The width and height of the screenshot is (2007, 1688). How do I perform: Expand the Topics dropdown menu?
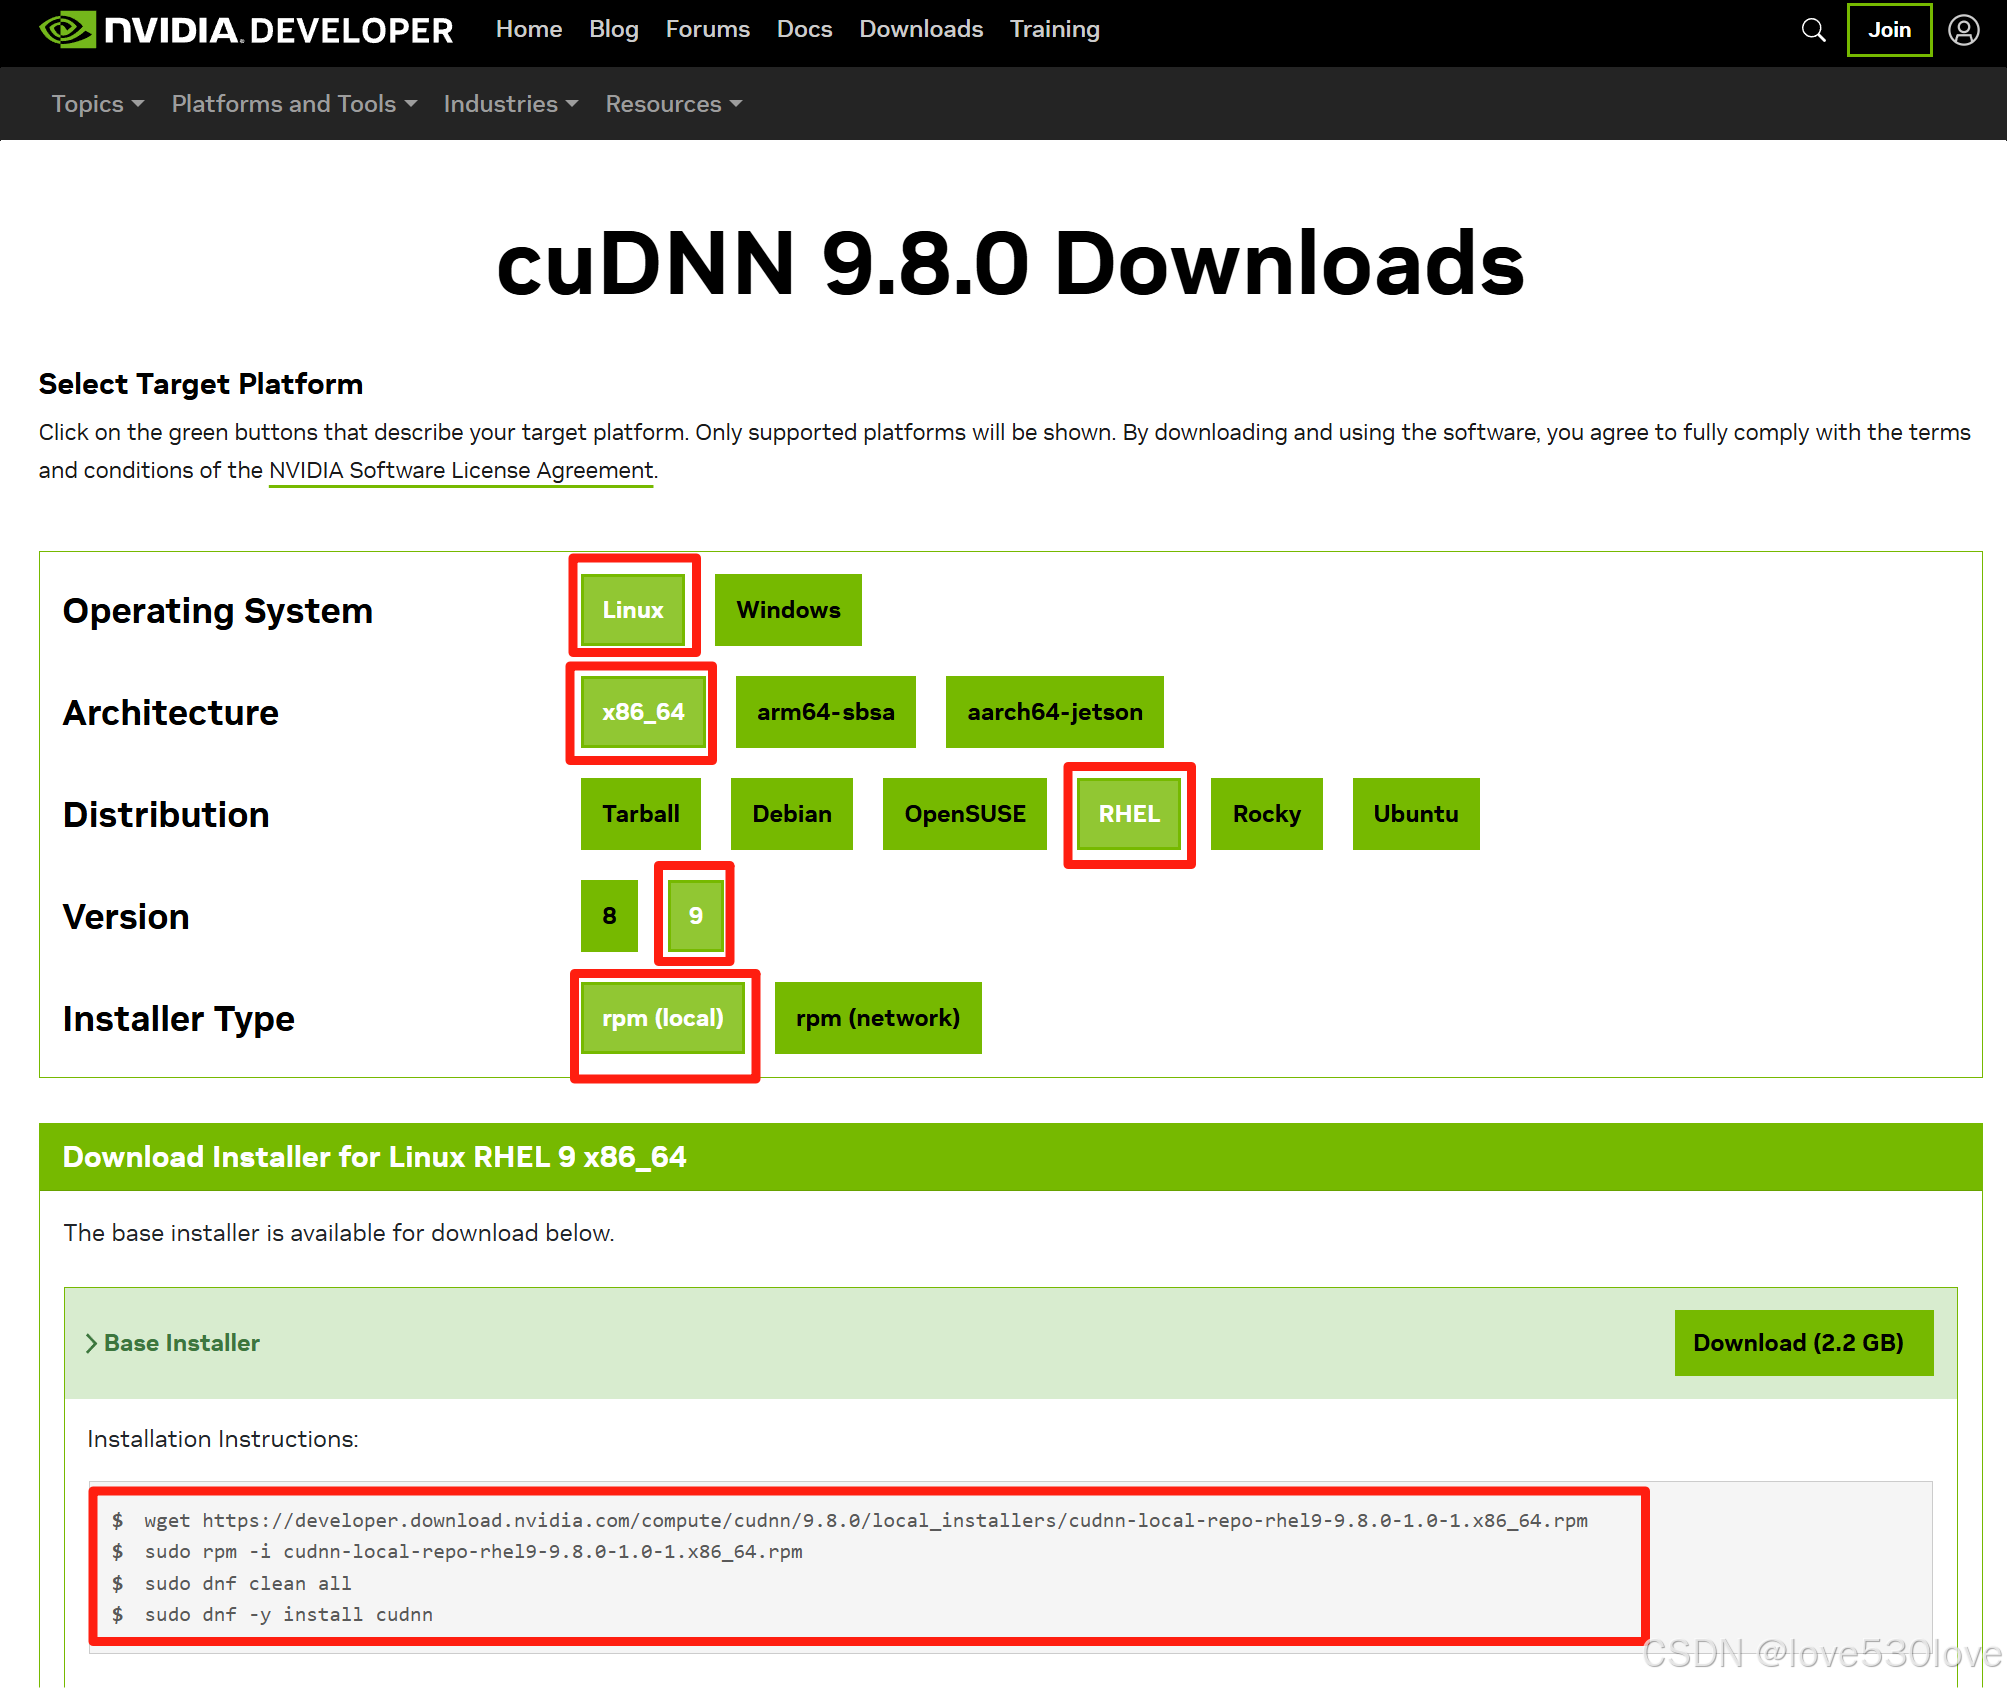pos(98,104)
